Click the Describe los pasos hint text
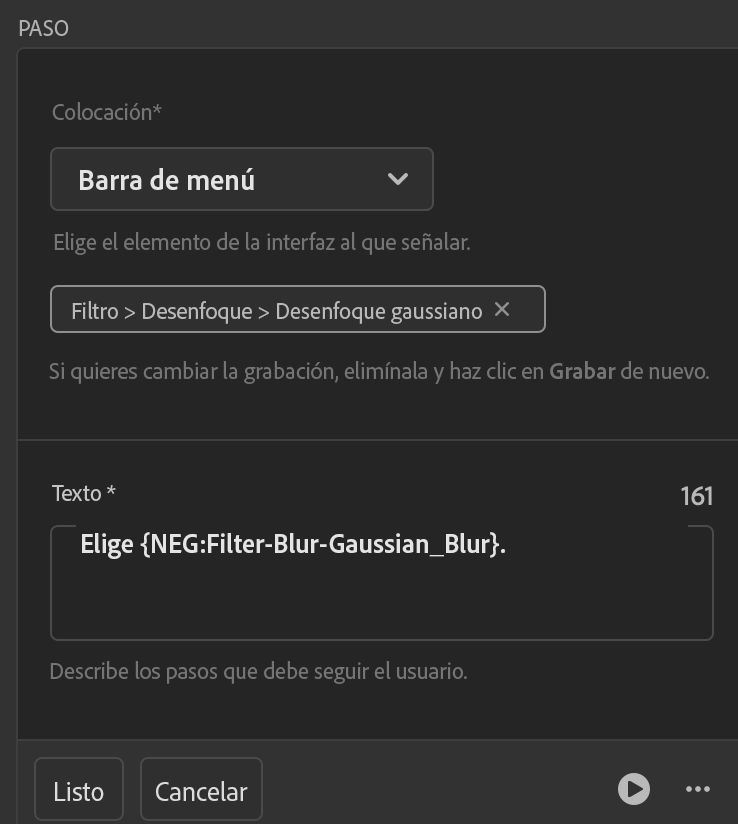 (x=258, y=671)
